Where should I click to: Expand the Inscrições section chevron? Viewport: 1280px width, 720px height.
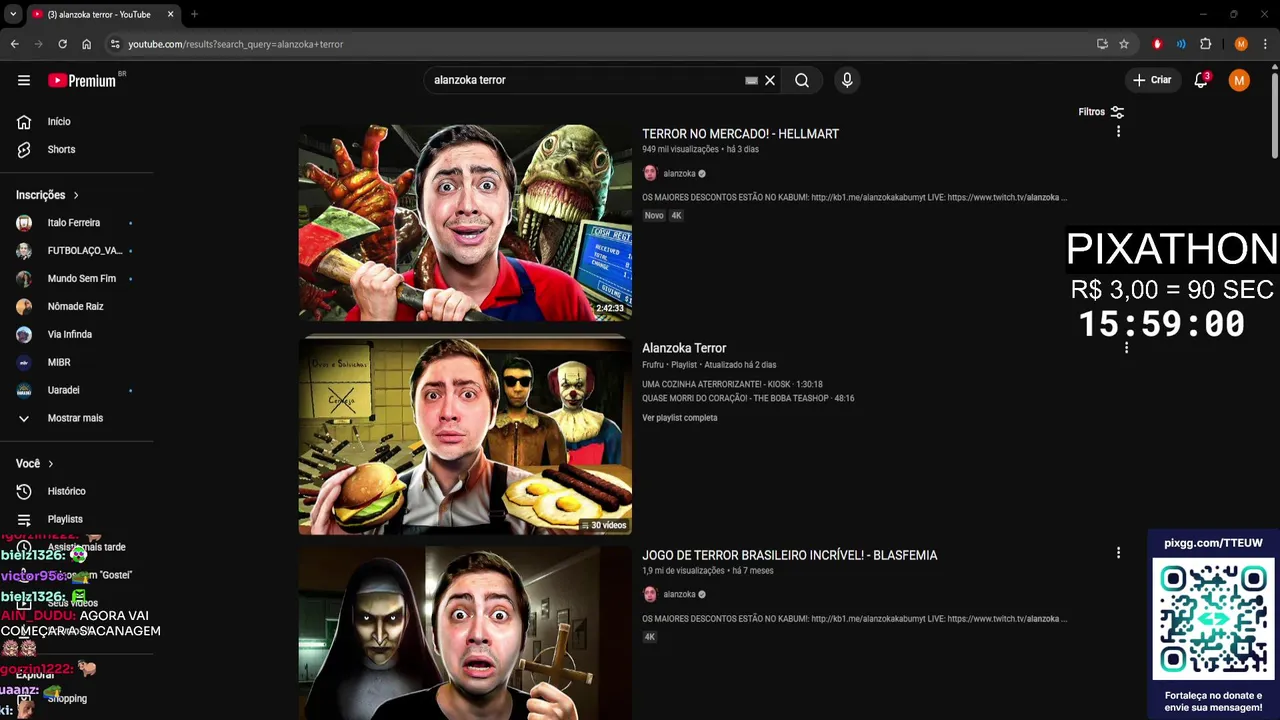[75, 195]
